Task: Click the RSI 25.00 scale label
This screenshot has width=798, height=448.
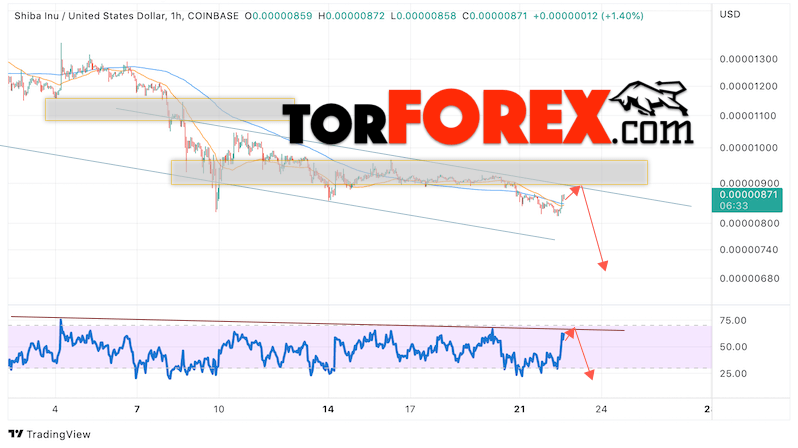Action: click(733, 373)
